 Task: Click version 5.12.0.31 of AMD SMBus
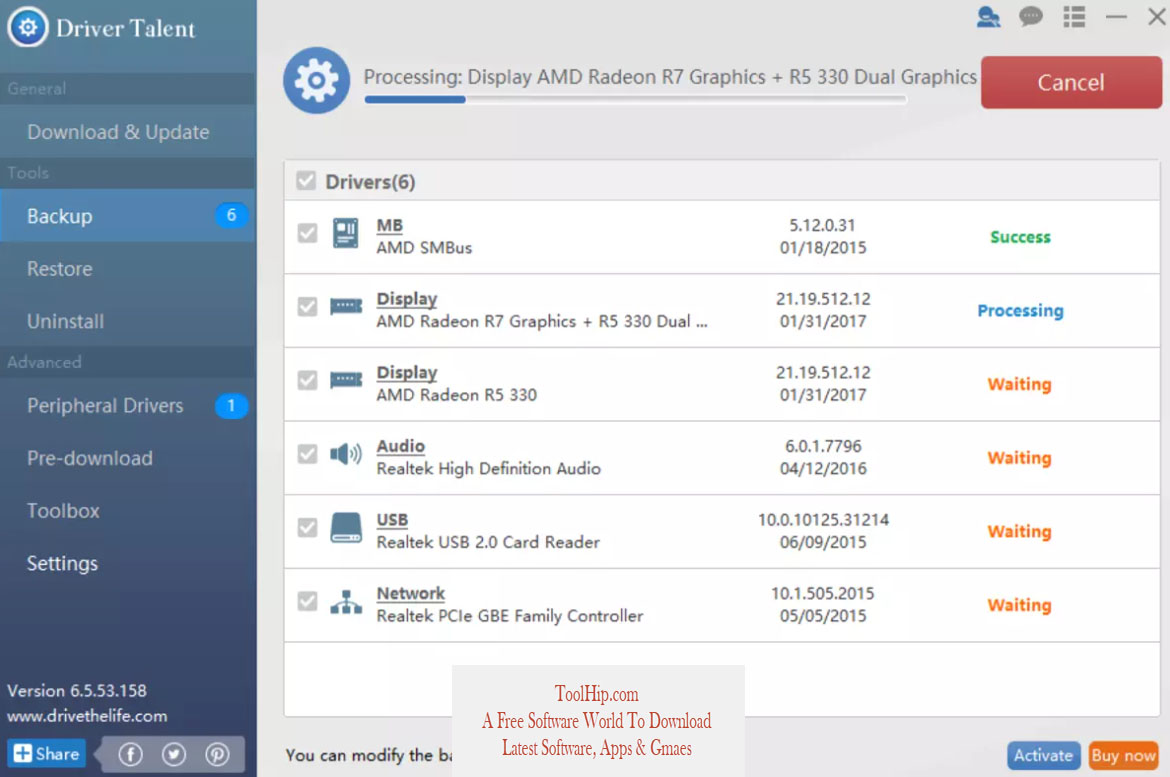click(822, 225)
